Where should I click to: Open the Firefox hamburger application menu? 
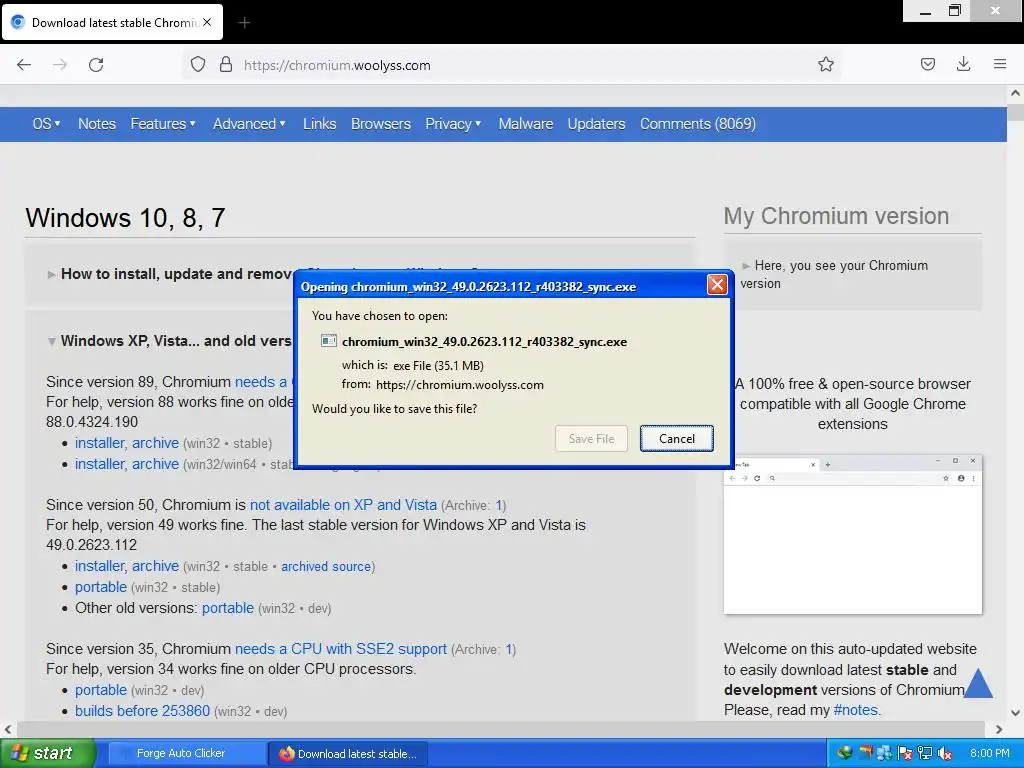pyautogui.click(x=999, y=65)
